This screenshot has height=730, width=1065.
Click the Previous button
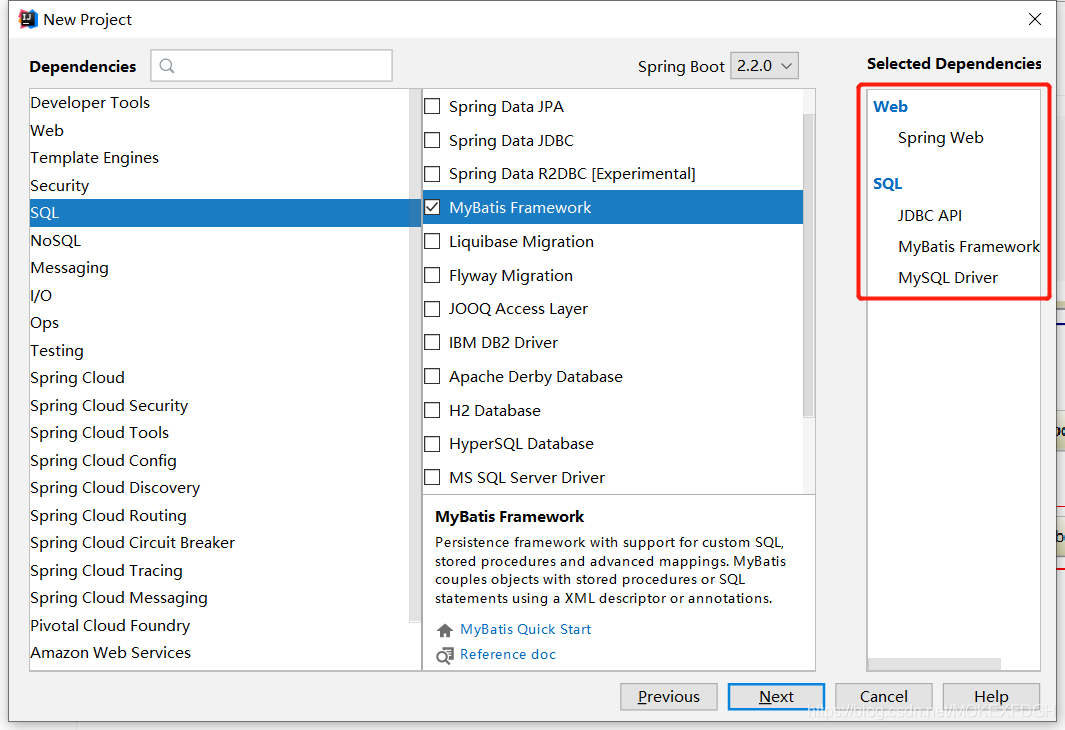click(x=668, y=697)
